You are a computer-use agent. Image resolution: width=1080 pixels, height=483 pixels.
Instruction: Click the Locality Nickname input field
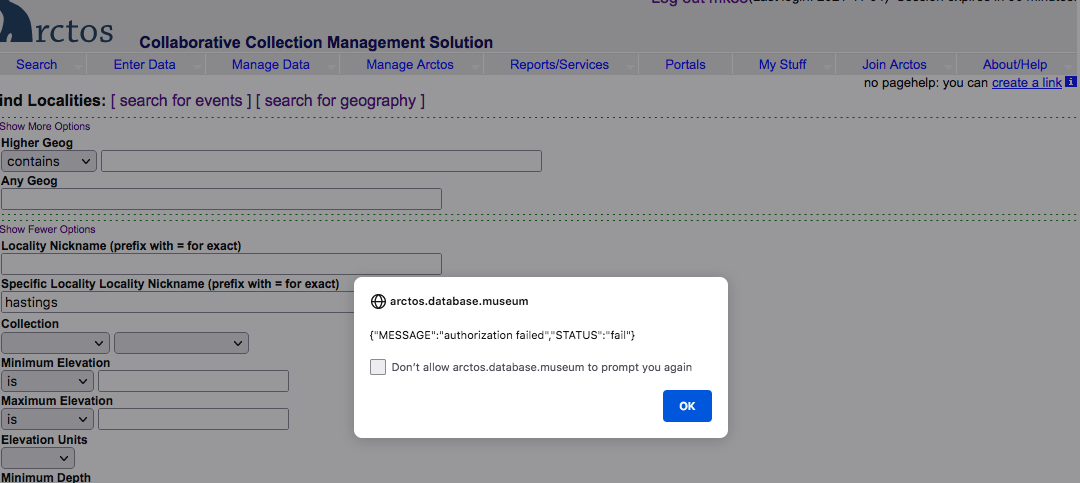coord(221,264)
